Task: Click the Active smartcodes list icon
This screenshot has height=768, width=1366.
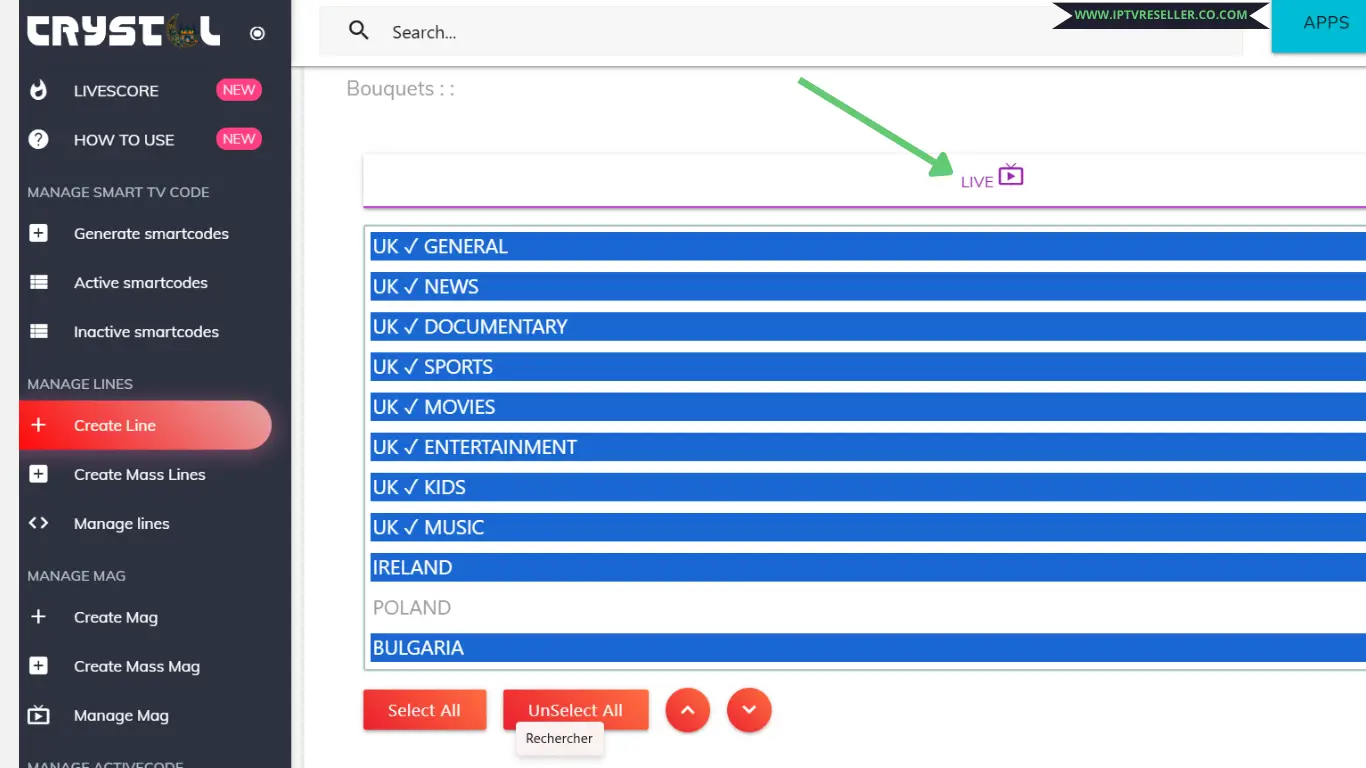Action: (38, 282)
